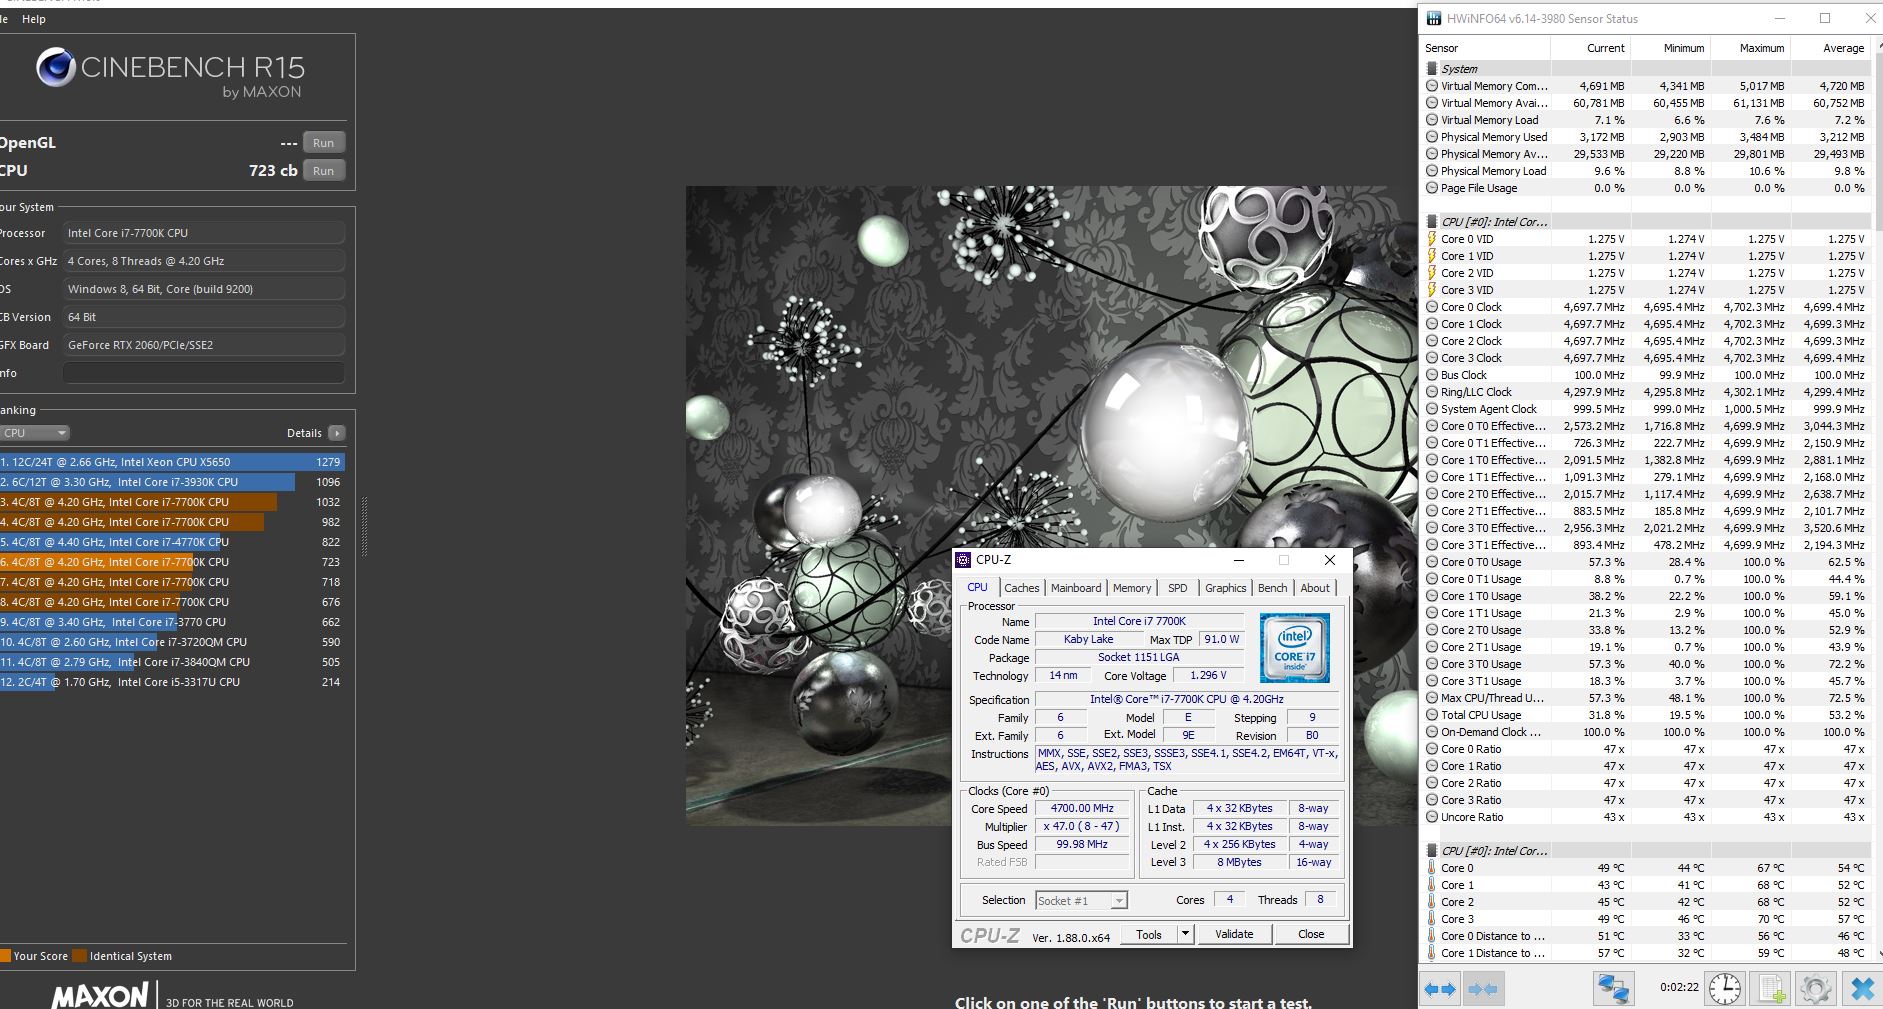Image resolution: width=1883 pixels, height=1009 pixels.
Task: Click the Minimum column header in HWiNFO
Action: click(1670, 48)
